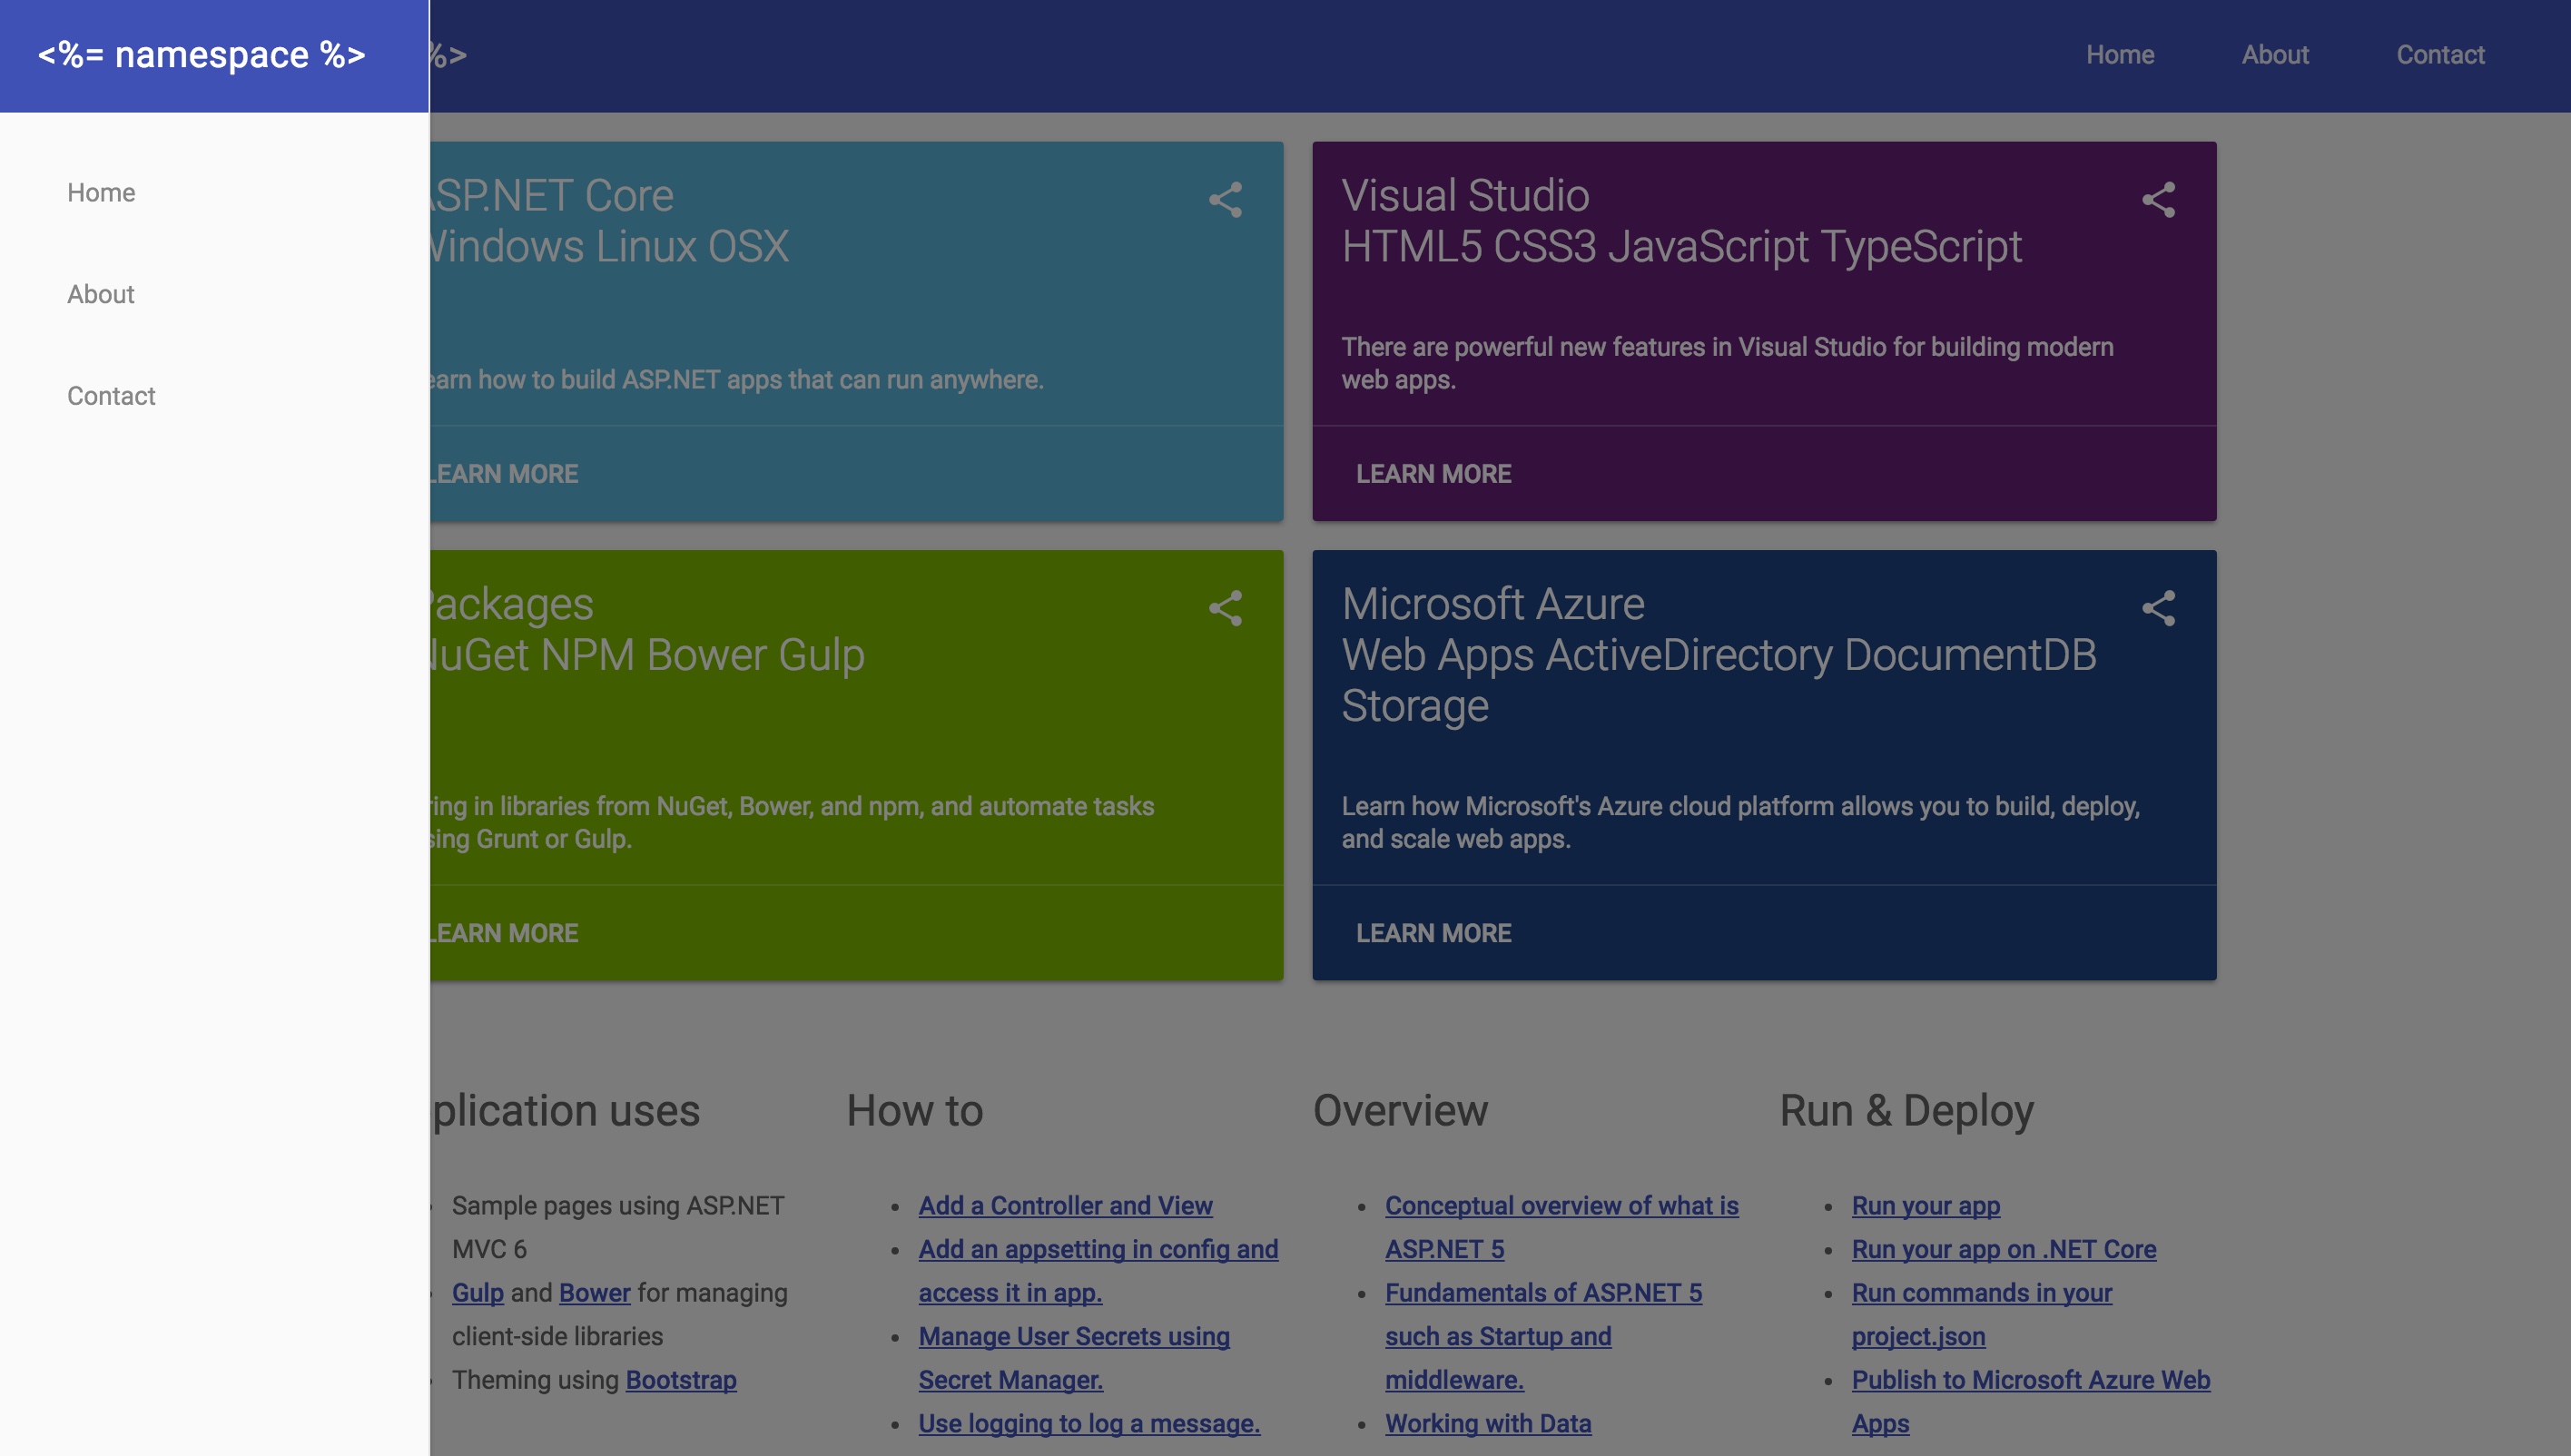
Task: Open Fundamentals of ASP.NET 5 link
Action: 1543,1335
